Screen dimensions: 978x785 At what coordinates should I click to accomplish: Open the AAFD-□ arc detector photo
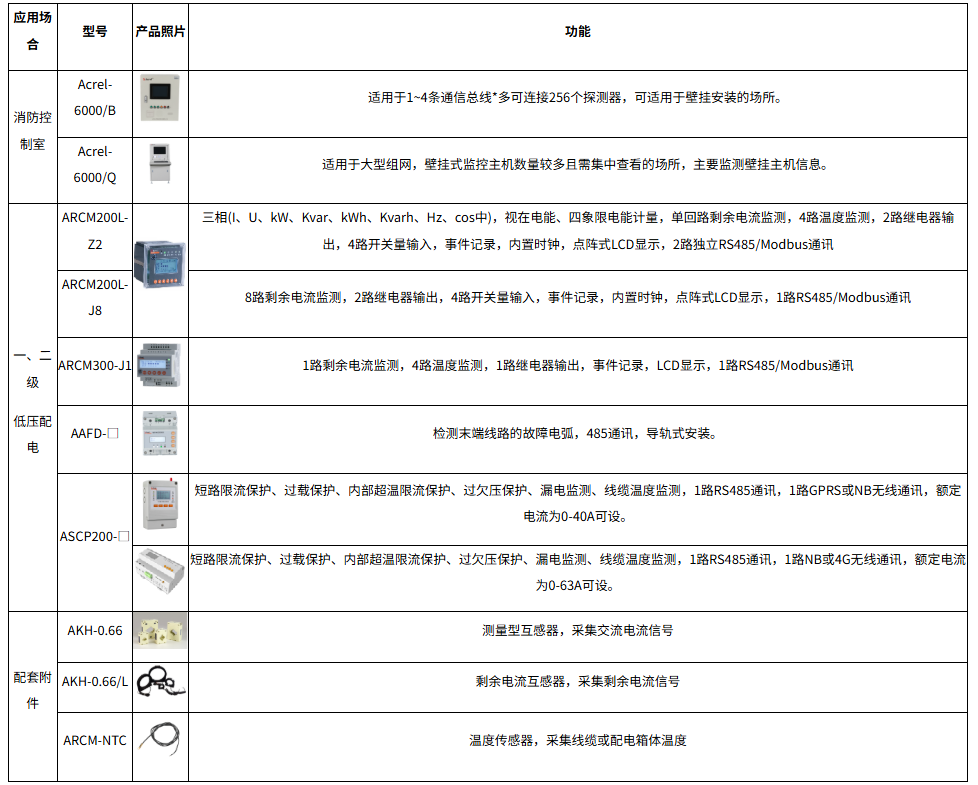[160, 433]
